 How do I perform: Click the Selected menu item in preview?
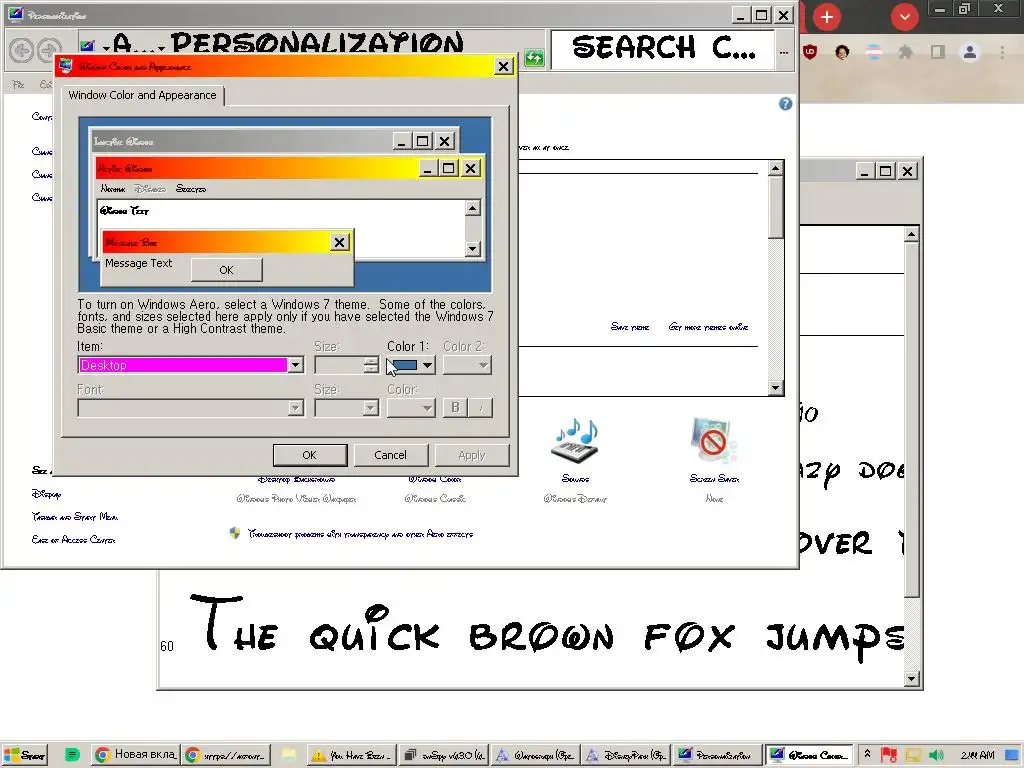pos(191,189)
